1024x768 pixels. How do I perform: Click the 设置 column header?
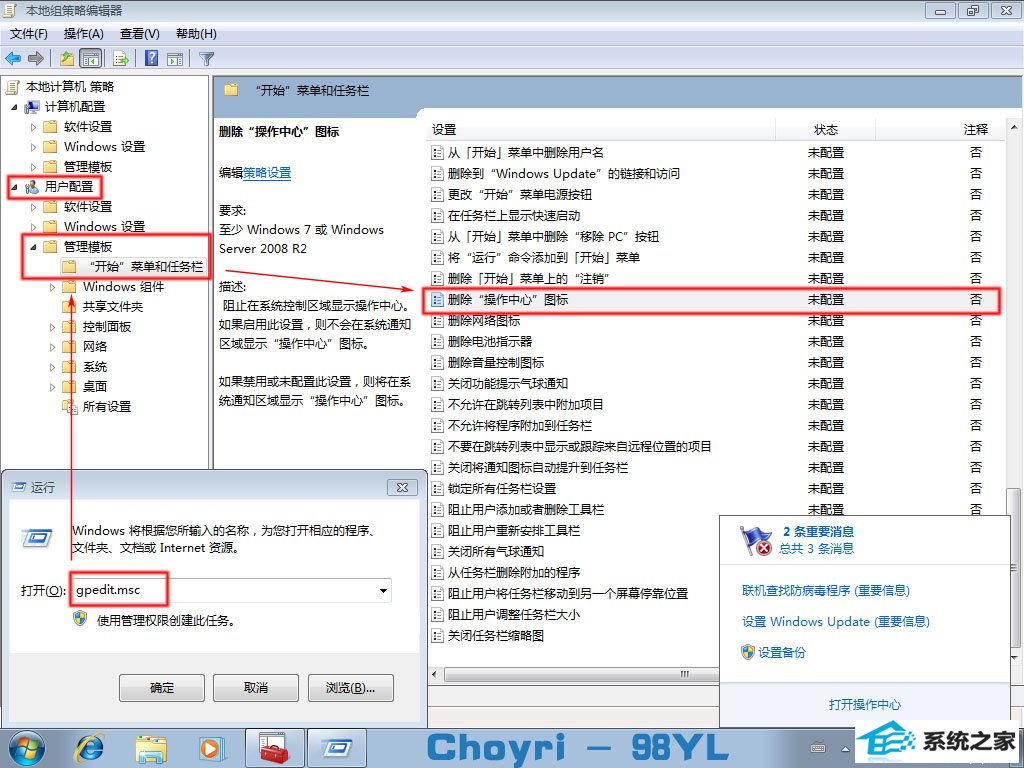601,129
